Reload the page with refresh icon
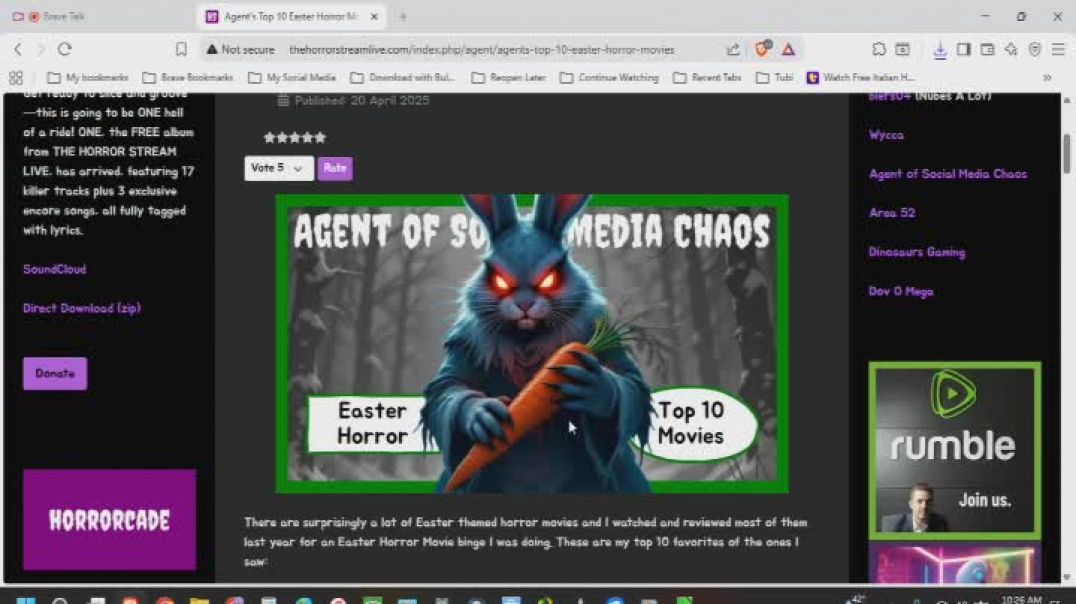The width and height of the screenshot is (1076, 604). (65, 49)
